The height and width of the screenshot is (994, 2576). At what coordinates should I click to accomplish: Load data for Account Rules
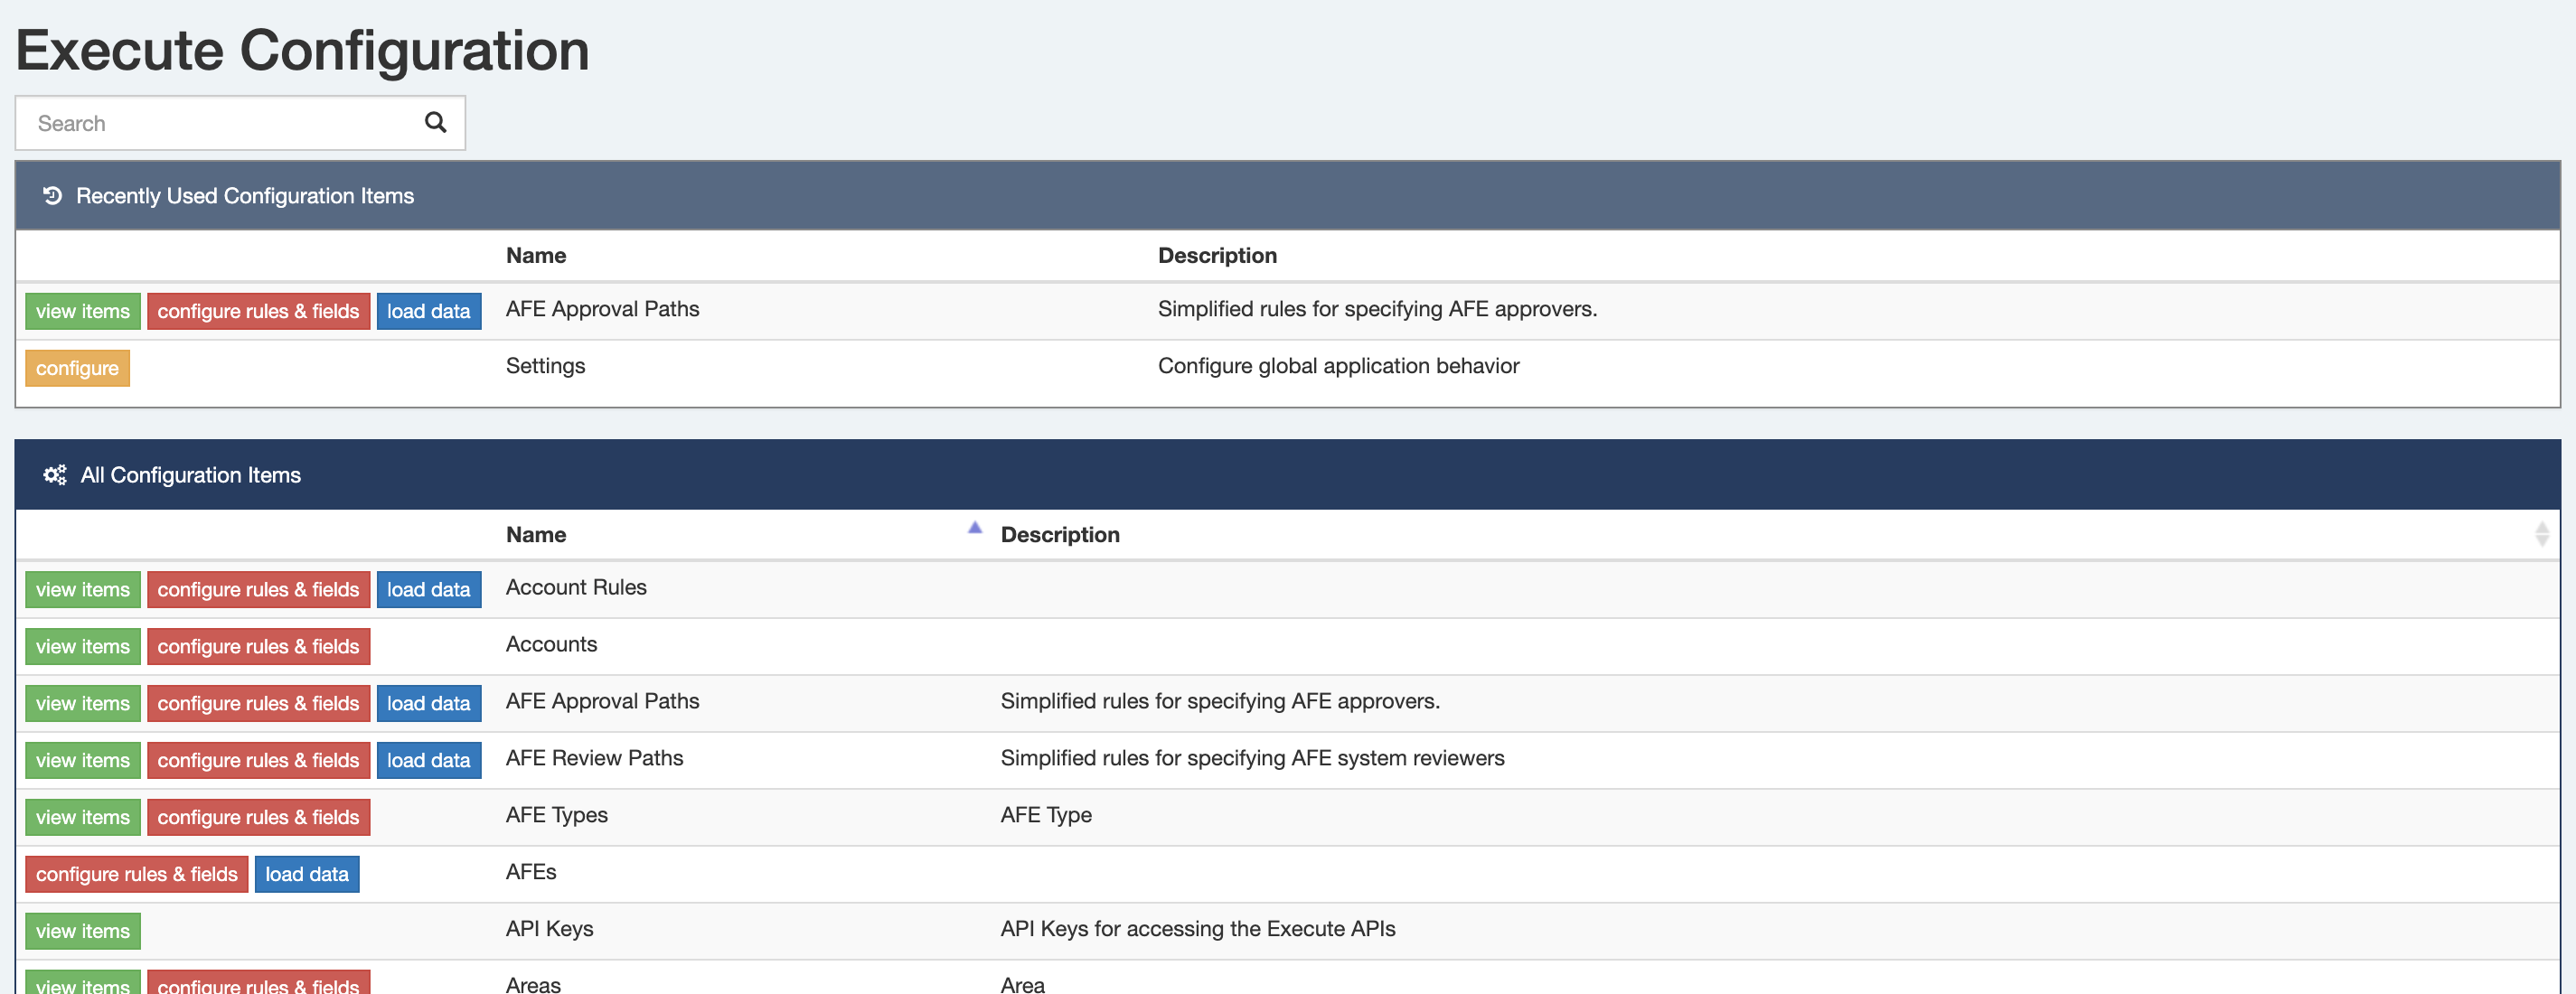(429, 590)
